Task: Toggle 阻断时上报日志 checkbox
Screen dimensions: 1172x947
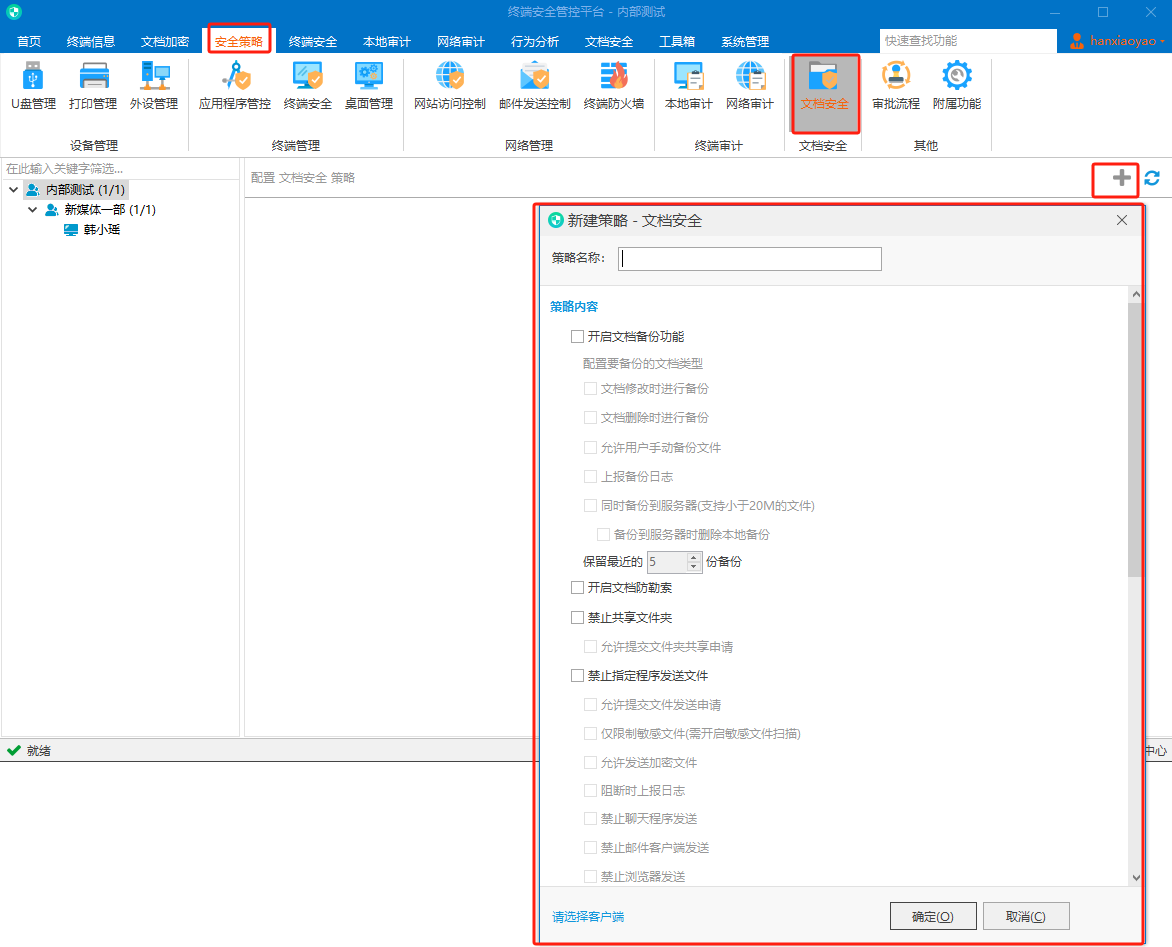Action: [x=590, y=791]
